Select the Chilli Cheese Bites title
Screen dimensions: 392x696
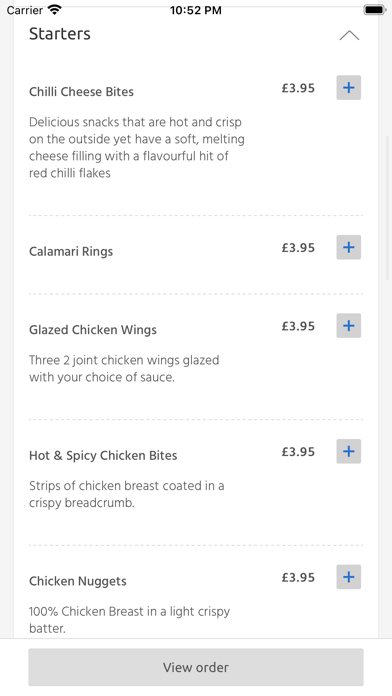81,91
